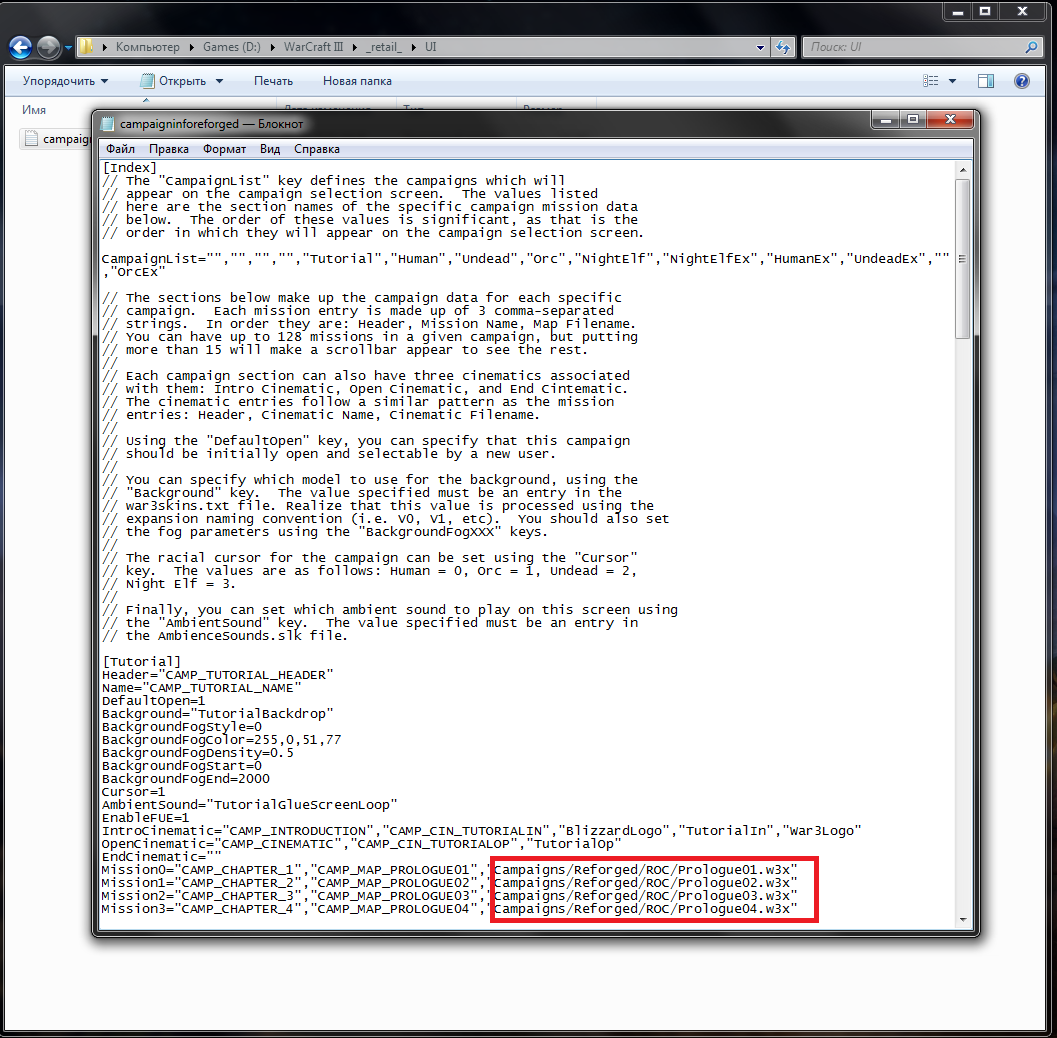Choose Печать in Explorer toolbar
The width and height of the screenshot is (1057, 1038).
click(x=273, y=81)
